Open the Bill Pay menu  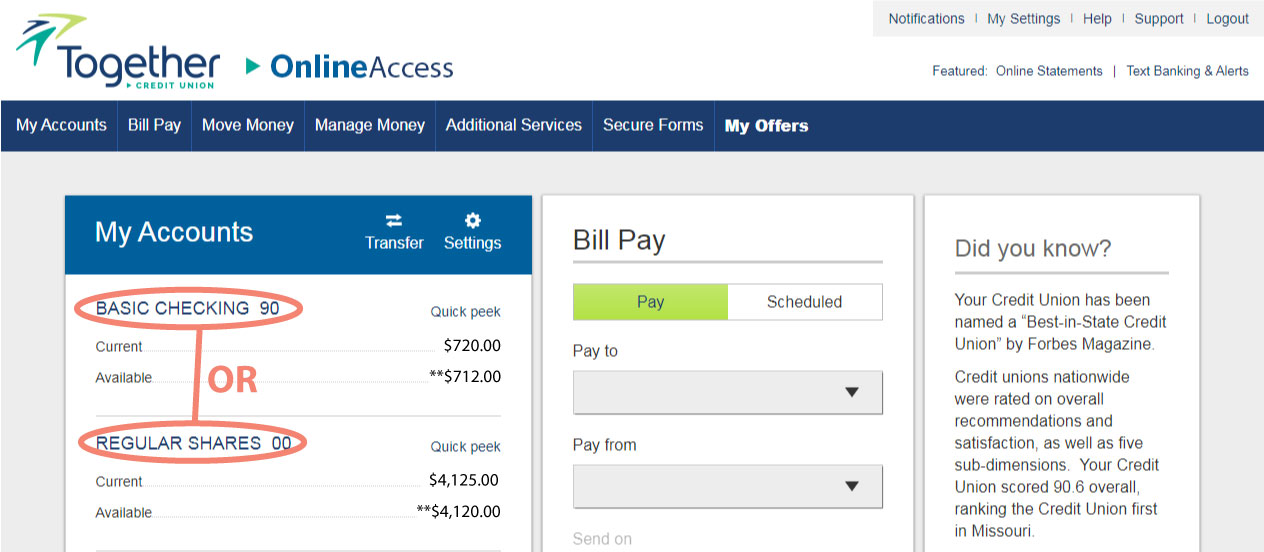tap(154, 126)
